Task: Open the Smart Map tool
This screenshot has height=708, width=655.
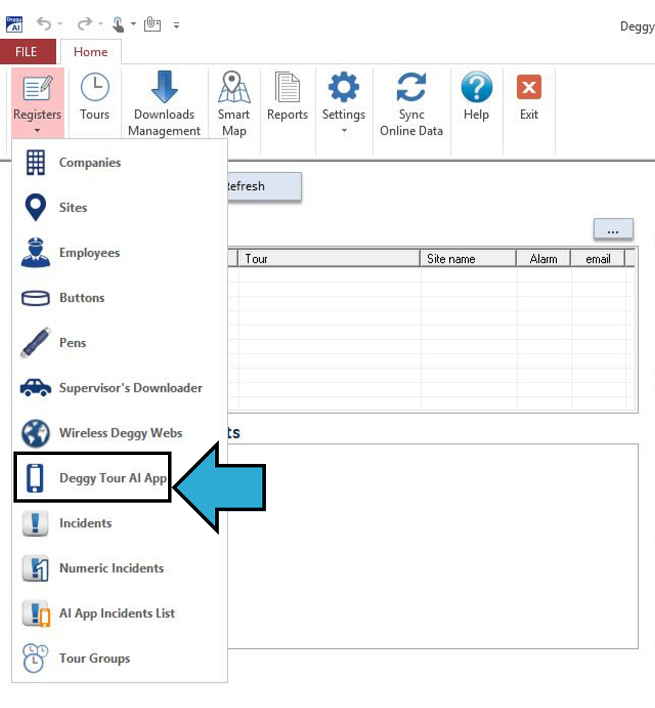Action: tap(234, 103)
